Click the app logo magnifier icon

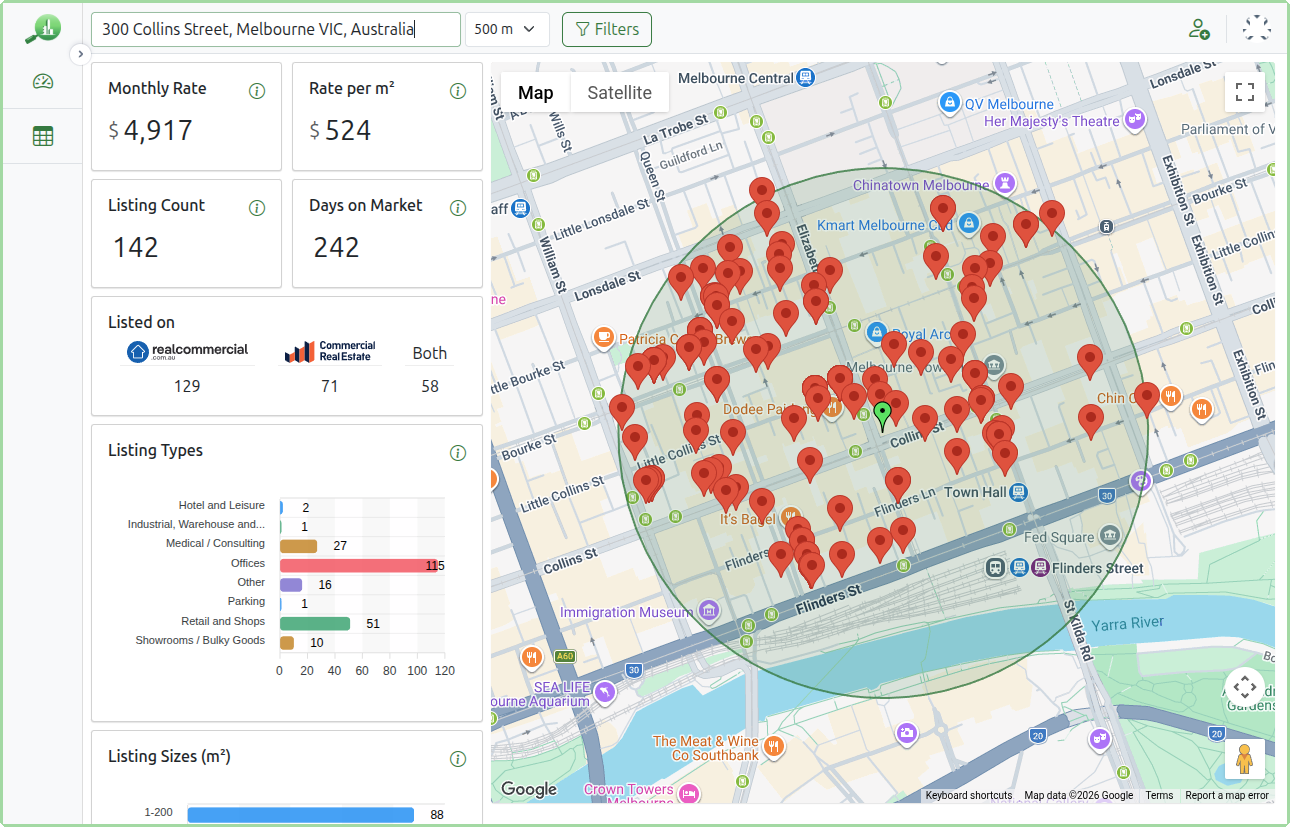click(43, 29)
